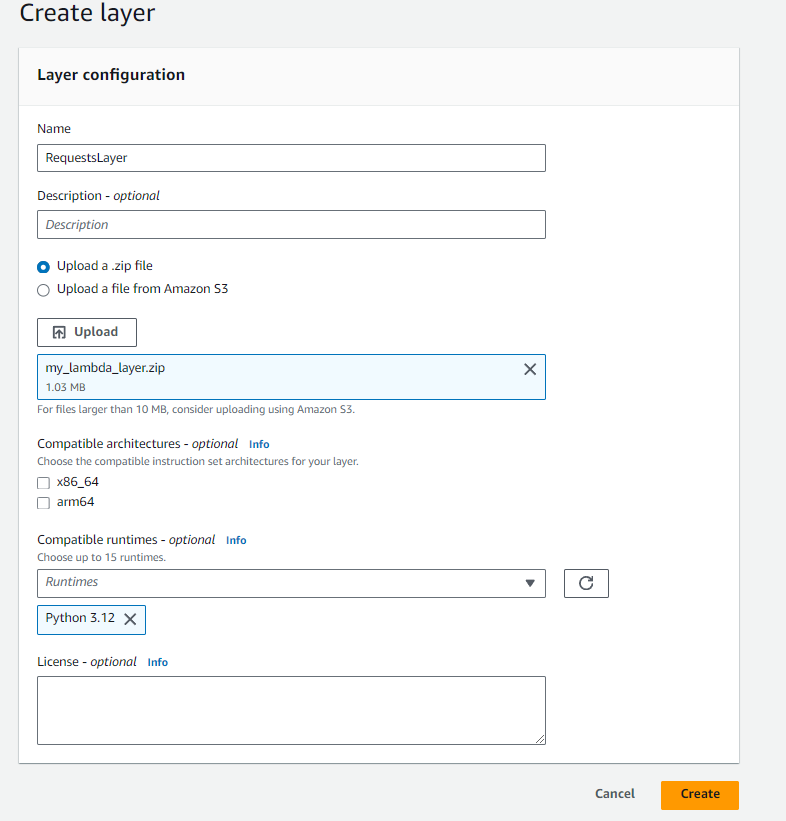Focus the Description text field
Image resolution: width=786 pixels, height=821 pixels.
click(x=291, y=225)
